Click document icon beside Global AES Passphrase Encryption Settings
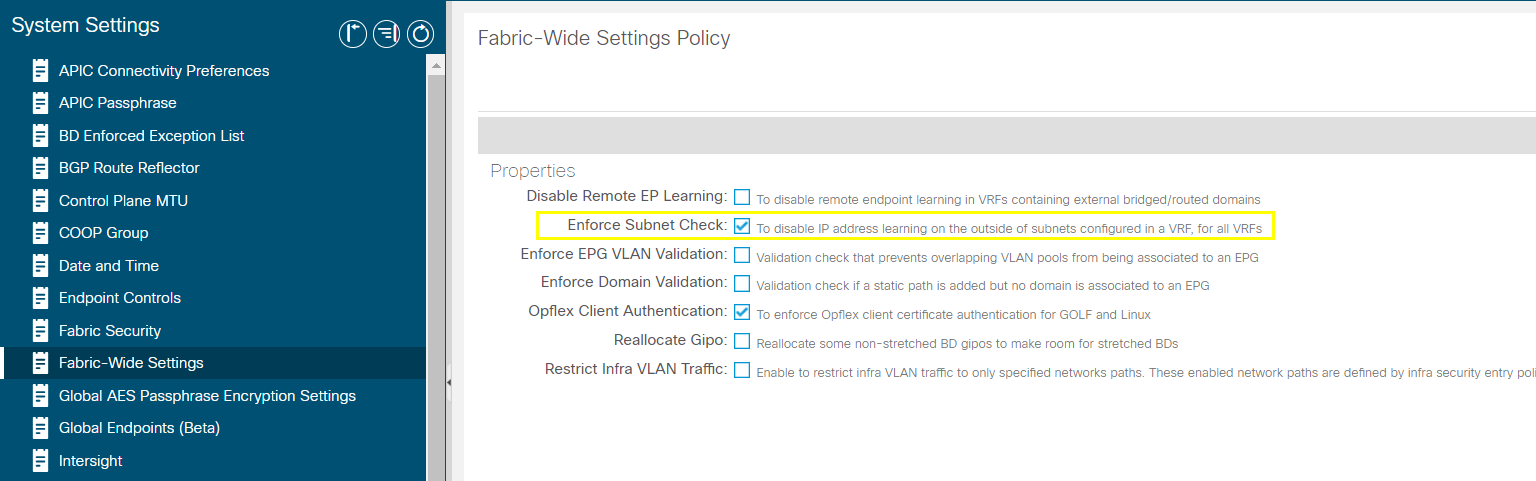1536x481 pixels. tap(41, 396)
